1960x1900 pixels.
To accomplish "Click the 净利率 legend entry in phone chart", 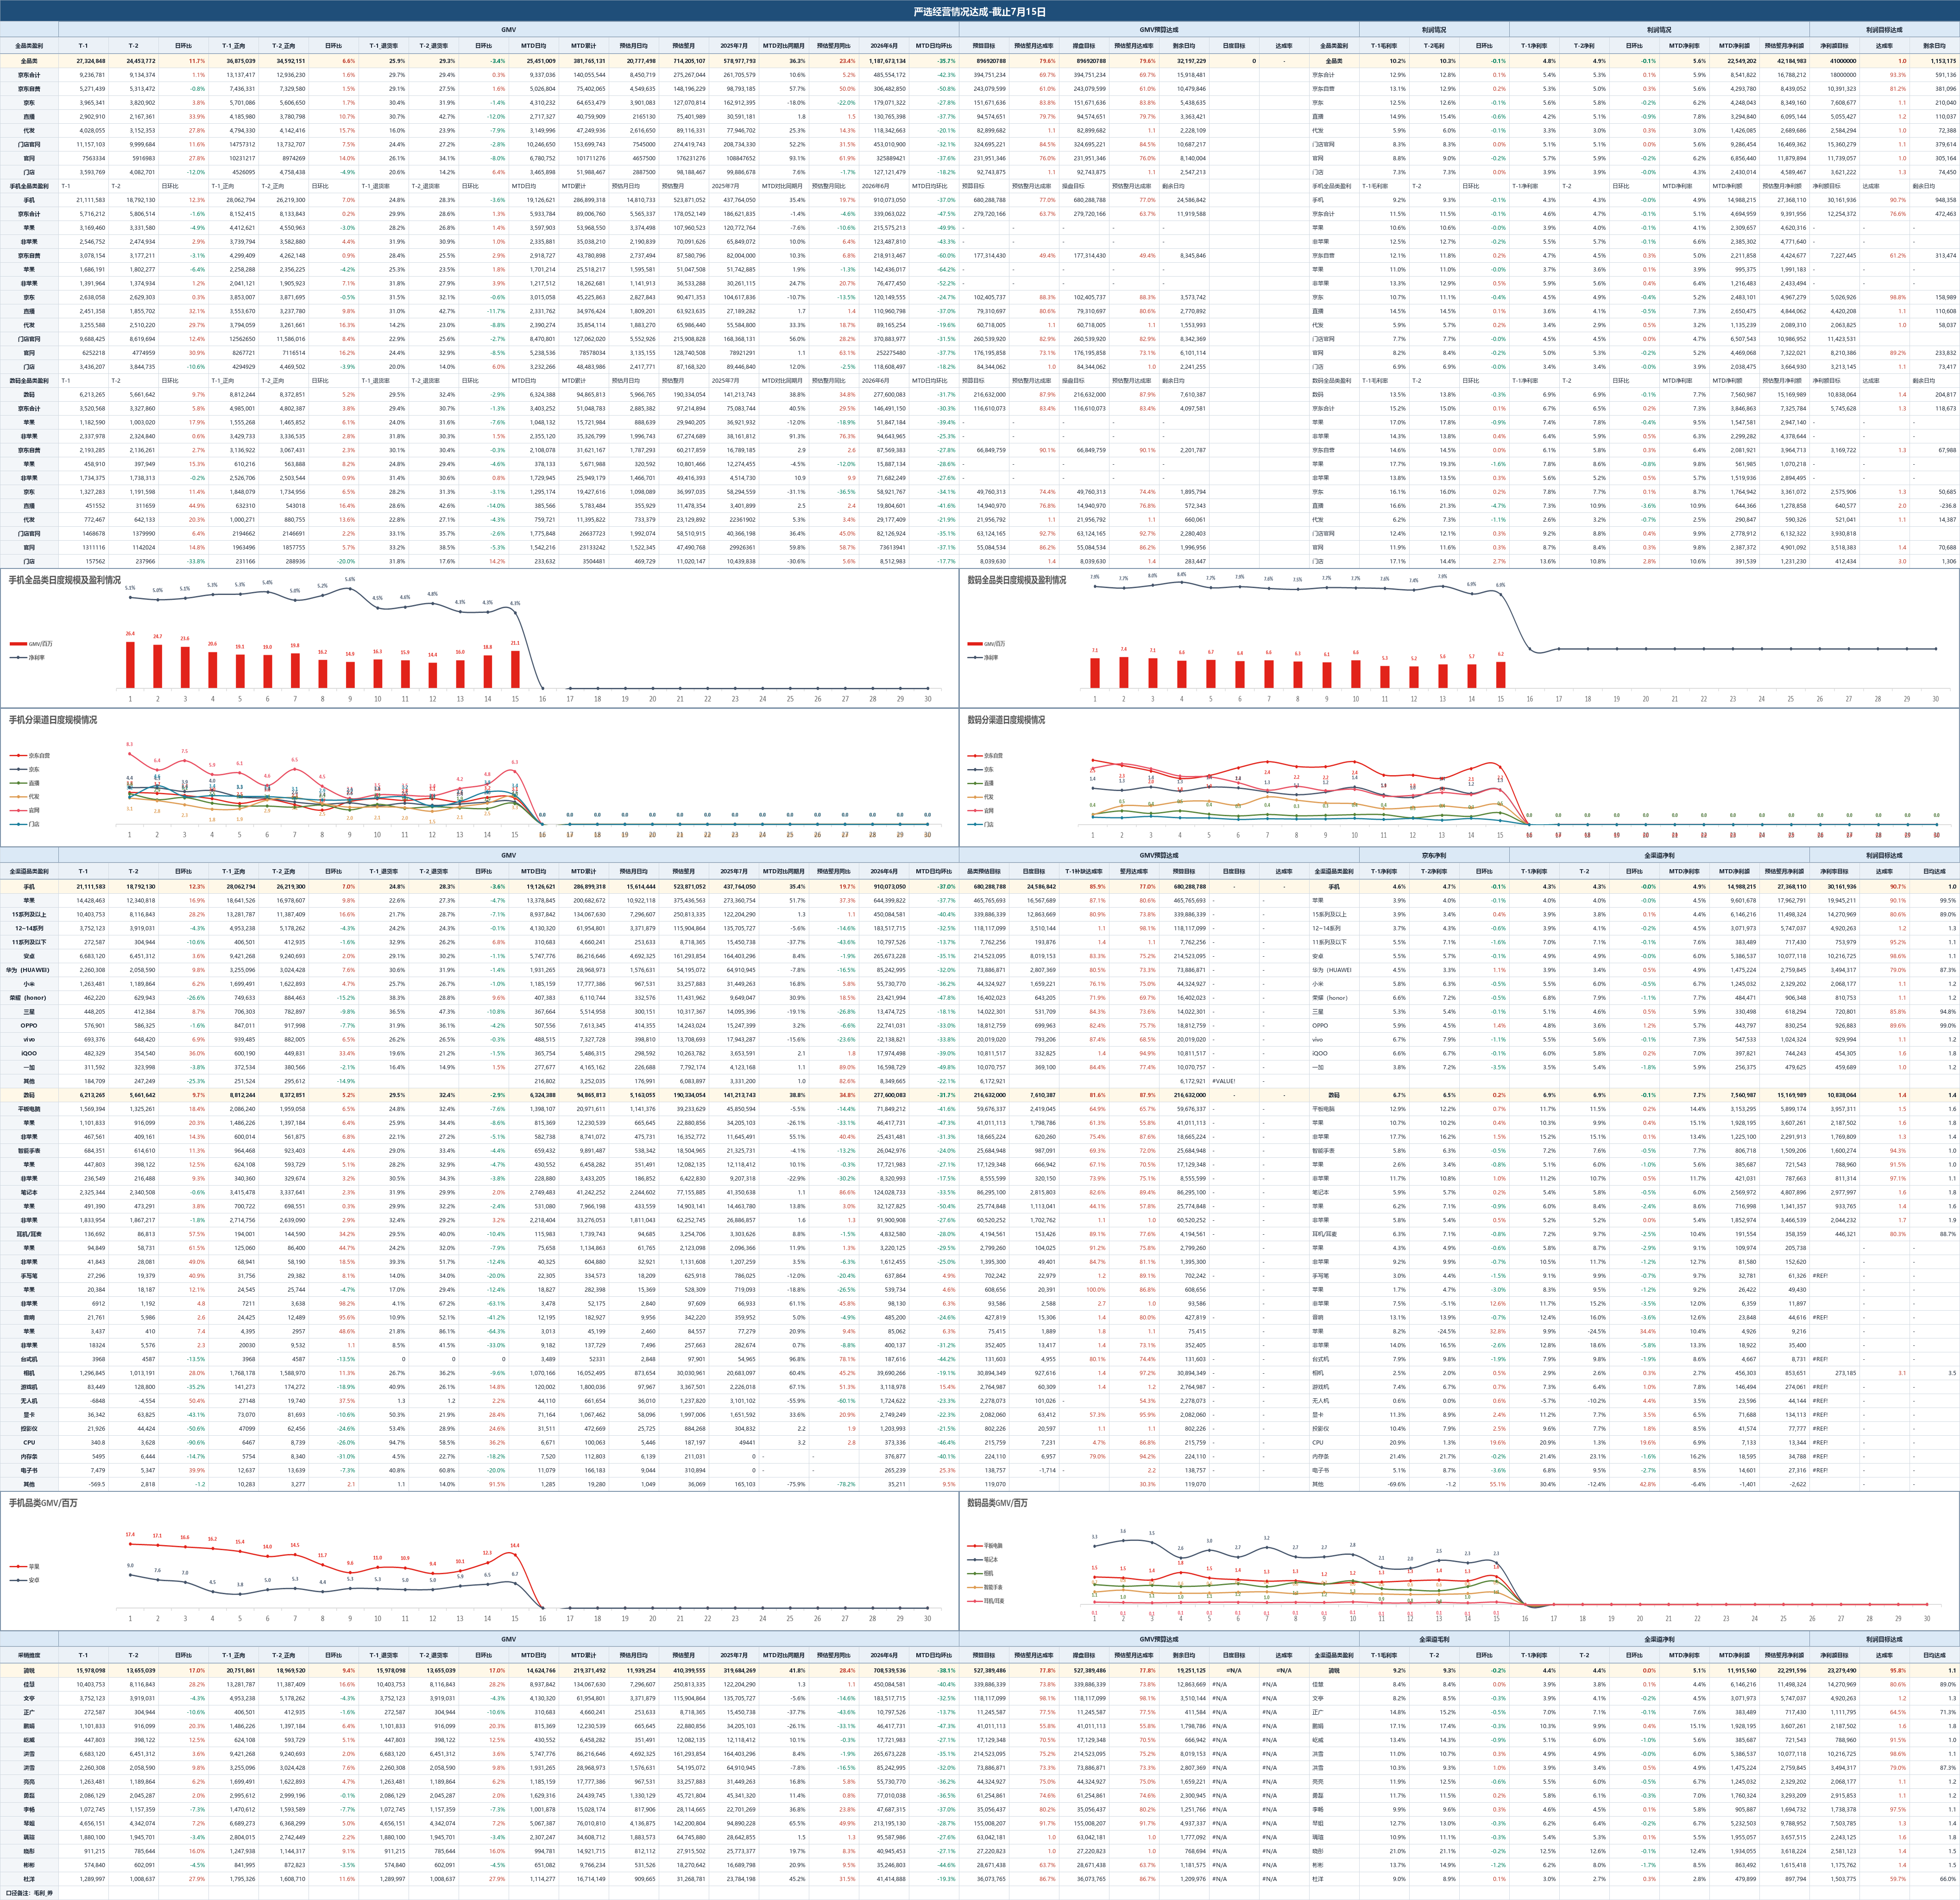I will [x=36, y=658].
